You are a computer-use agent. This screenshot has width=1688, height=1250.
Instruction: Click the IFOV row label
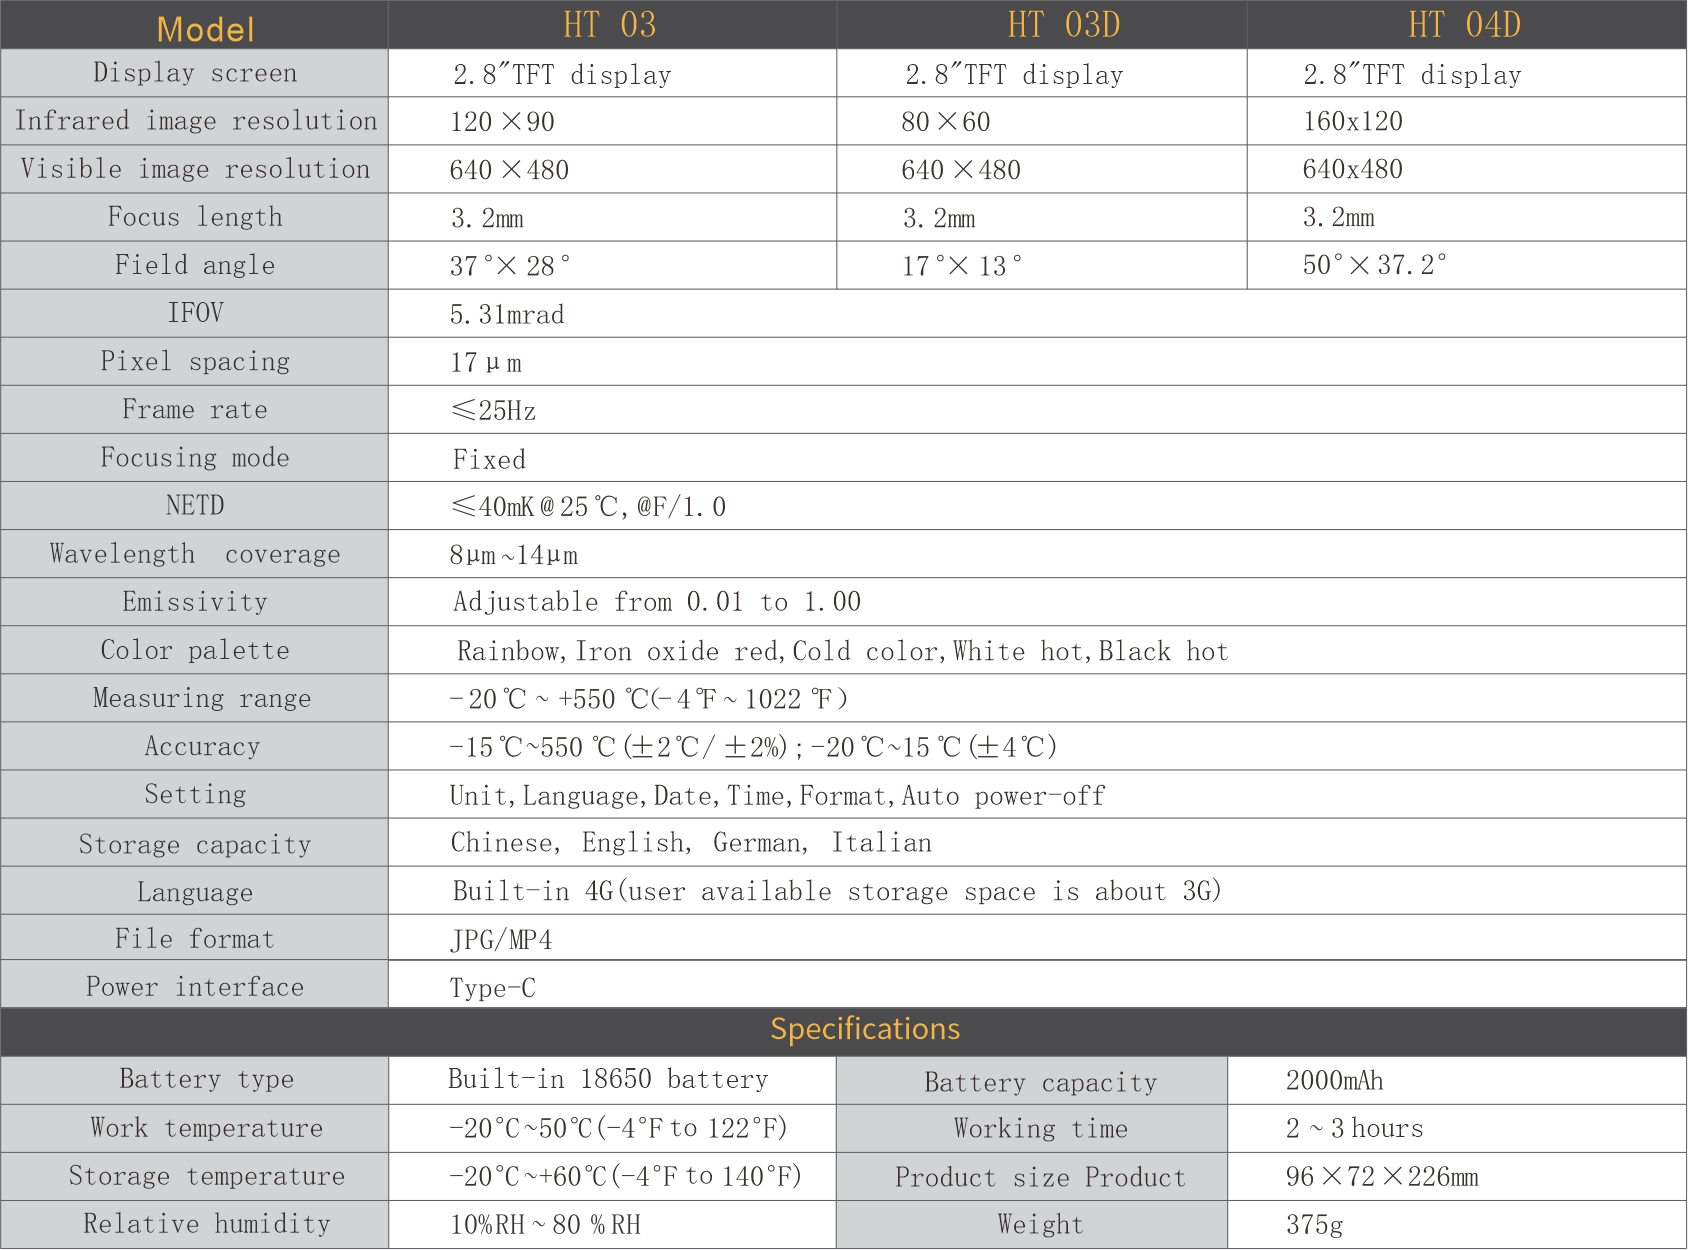click(195, 313)
